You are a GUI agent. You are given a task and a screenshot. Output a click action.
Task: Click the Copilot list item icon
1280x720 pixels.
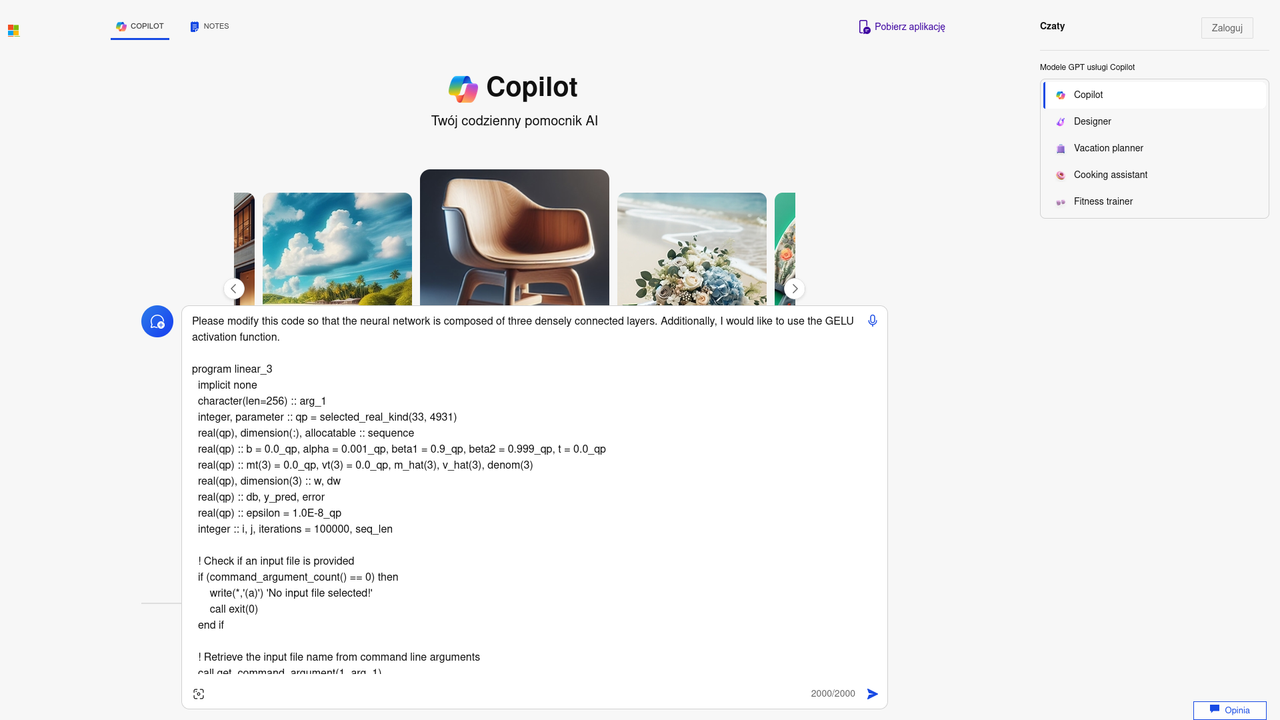tap(1061, 95)
